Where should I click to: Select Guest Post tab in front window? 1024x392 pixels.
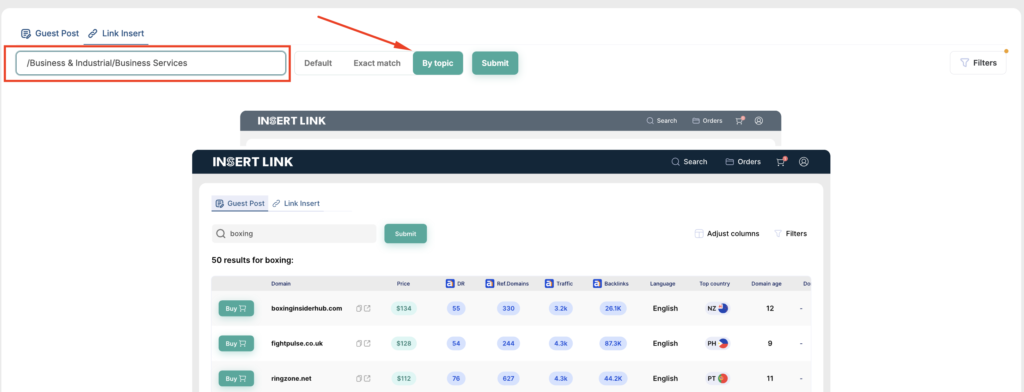(x=240, y=203)
